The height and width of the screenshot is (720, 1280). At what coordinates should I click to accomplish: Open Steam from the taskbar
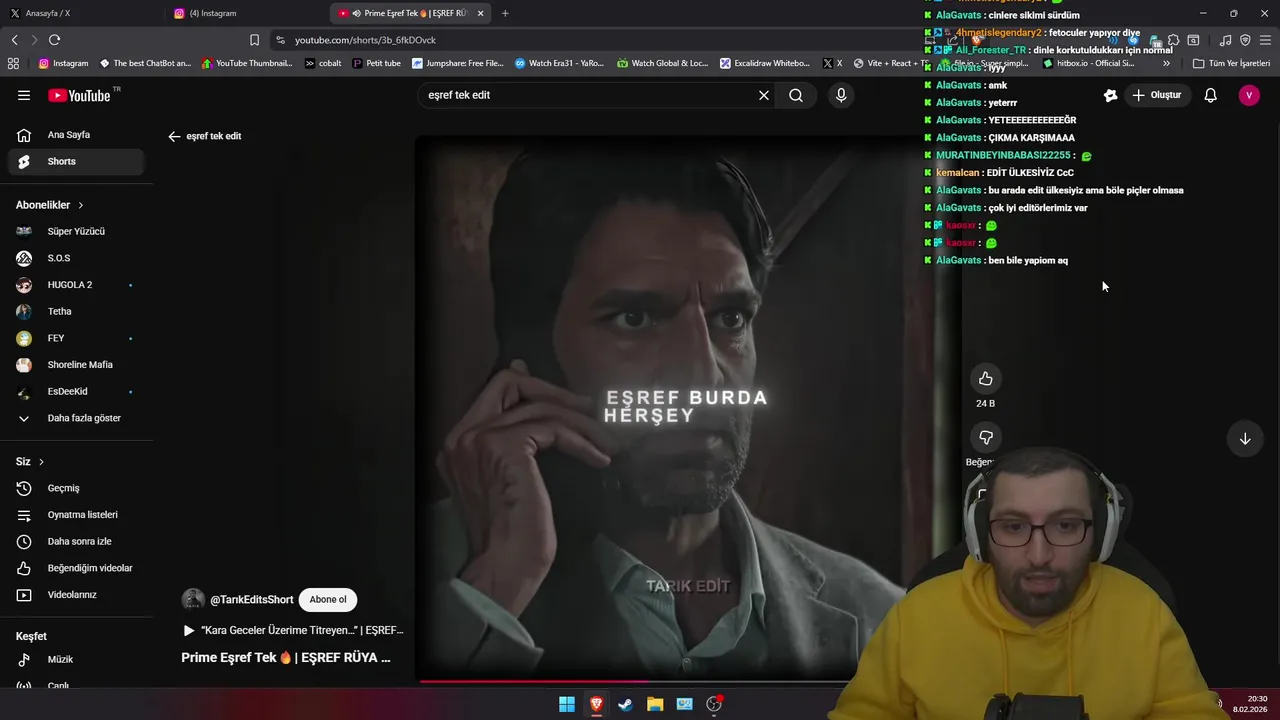click(625, 704)
